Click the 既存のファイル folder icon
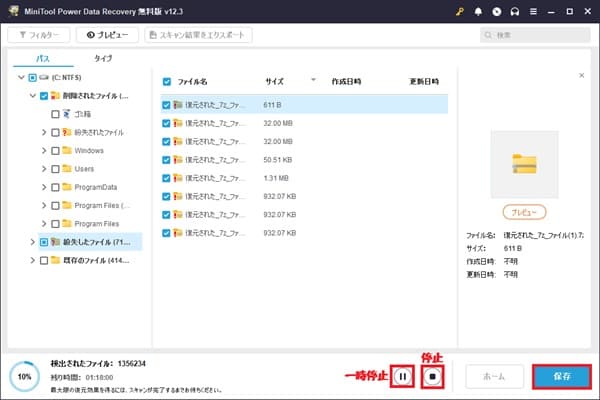This screenshot has height=400, width=600. pyautogui.click(x=55, y=260)
